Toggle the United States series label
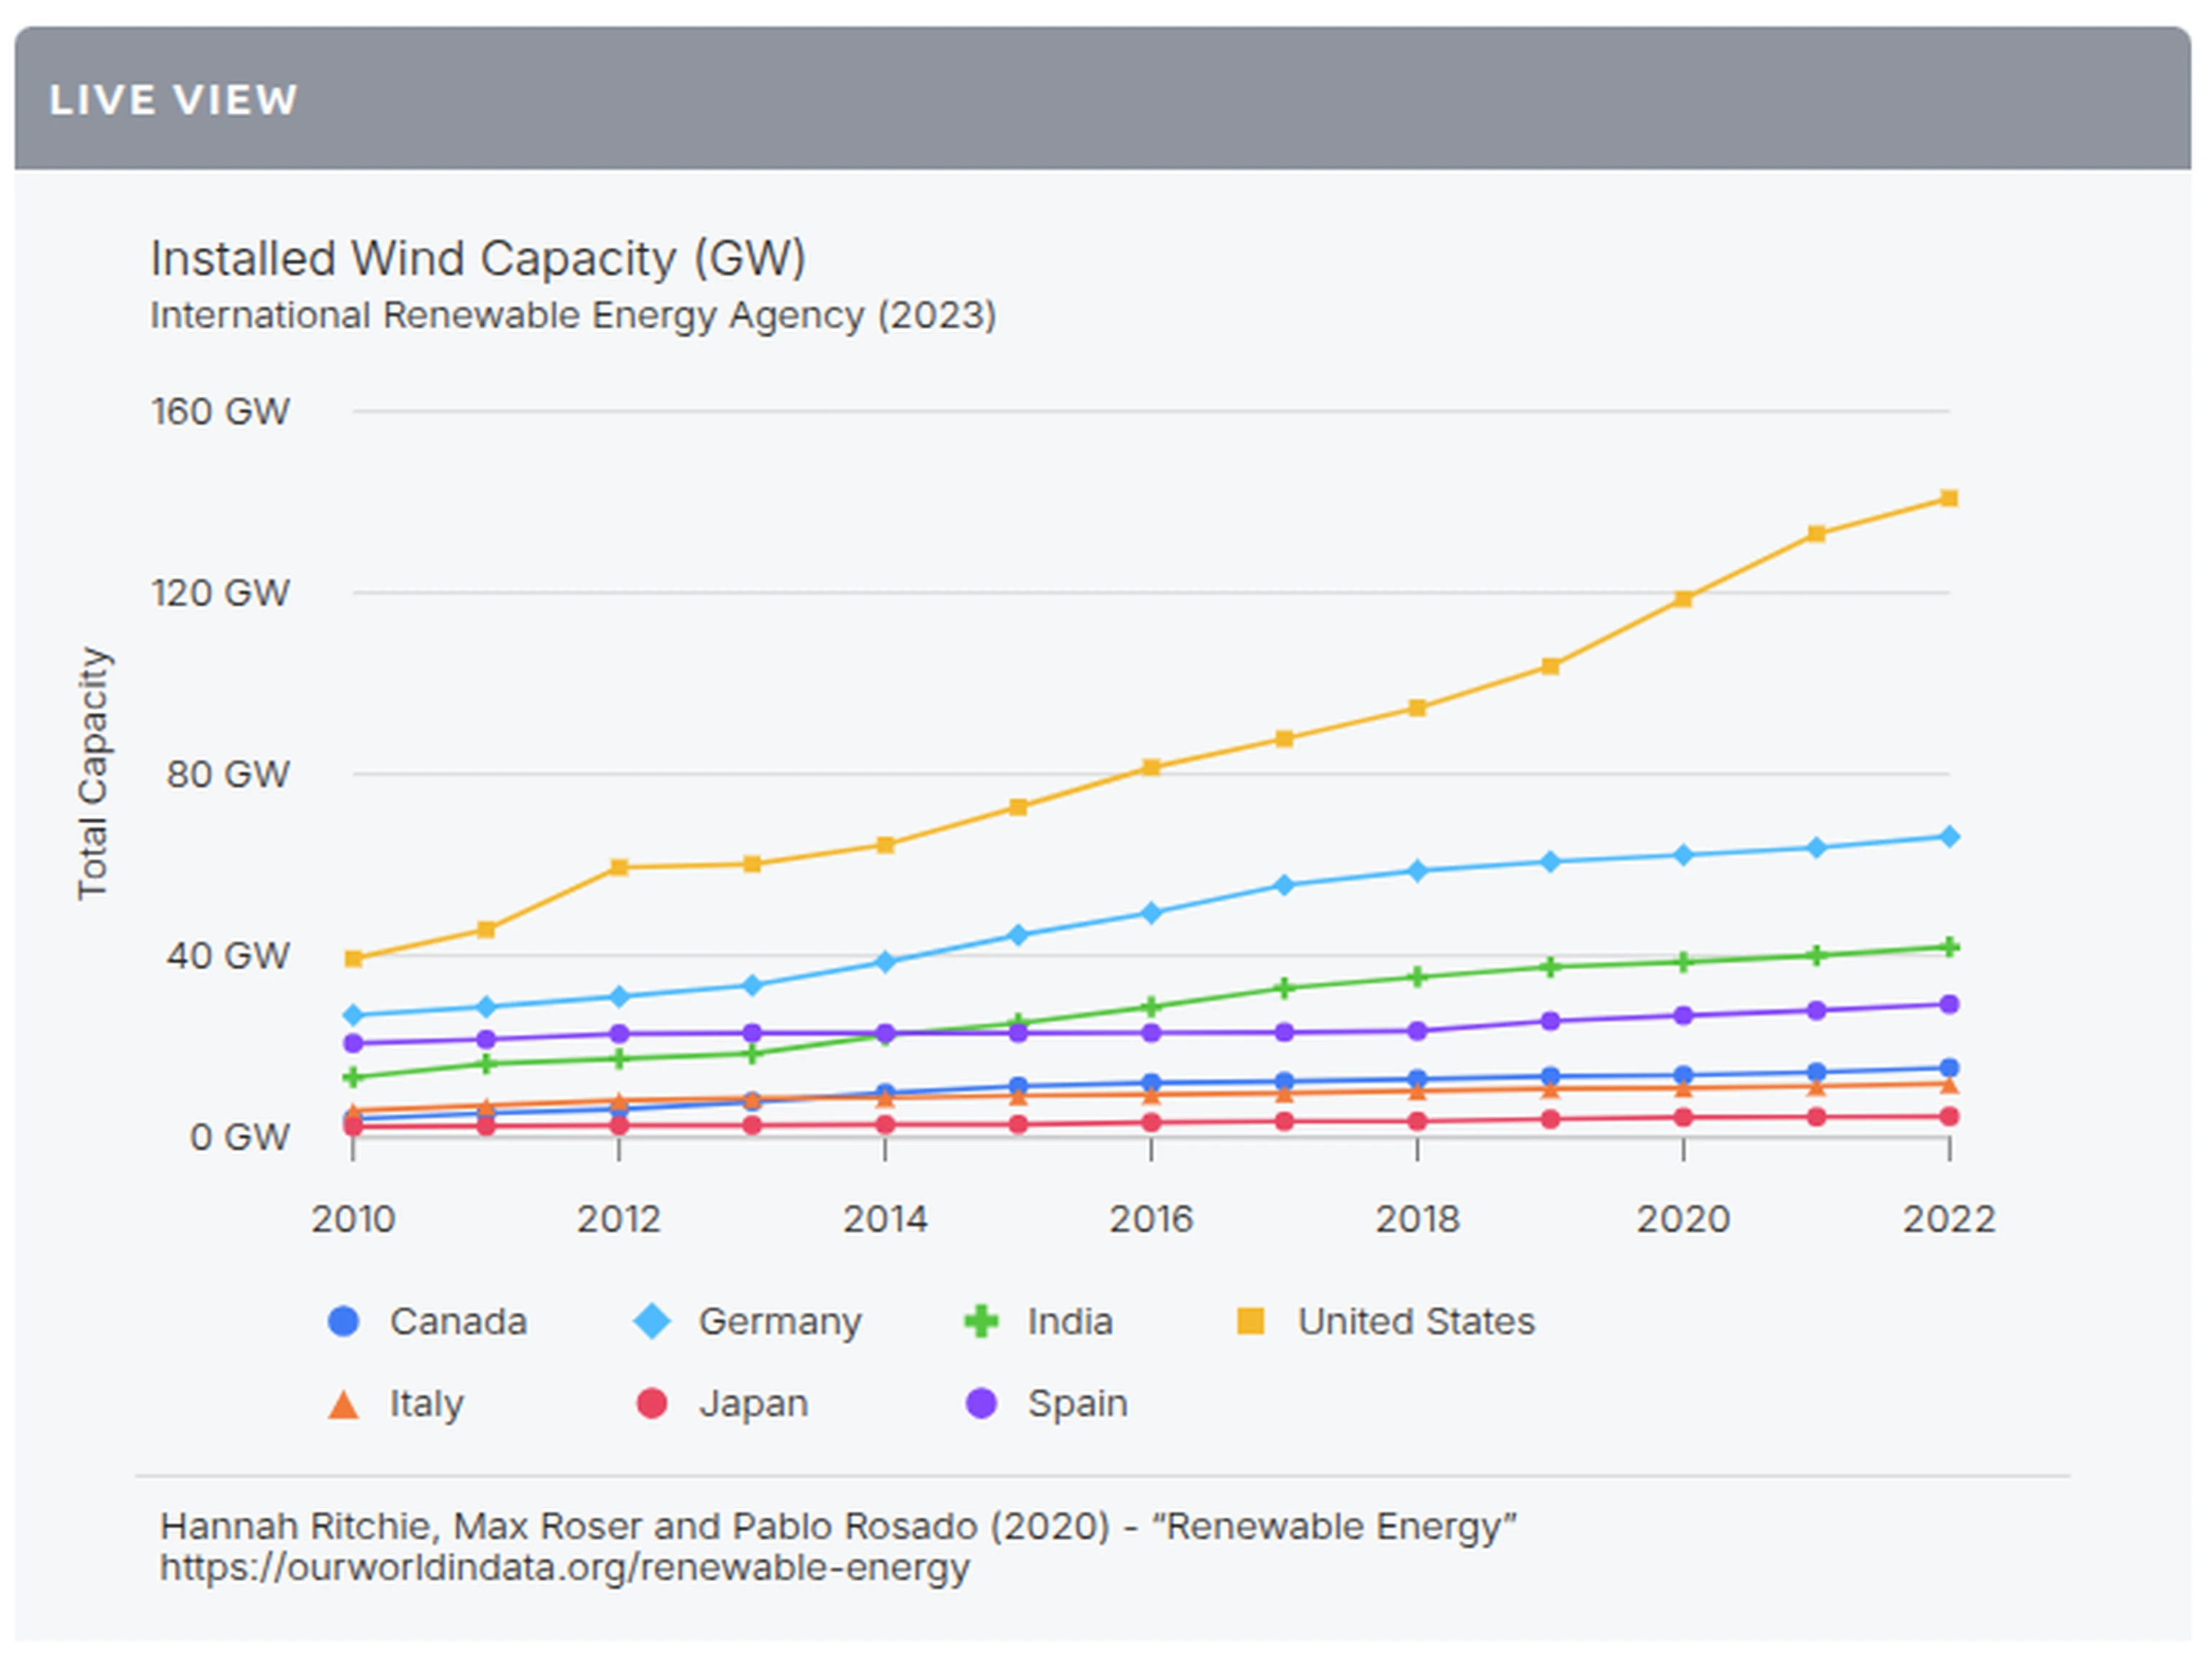Image resolution: width=2212 pixels, height=1656 pixels. (x=1415, y=1321)
